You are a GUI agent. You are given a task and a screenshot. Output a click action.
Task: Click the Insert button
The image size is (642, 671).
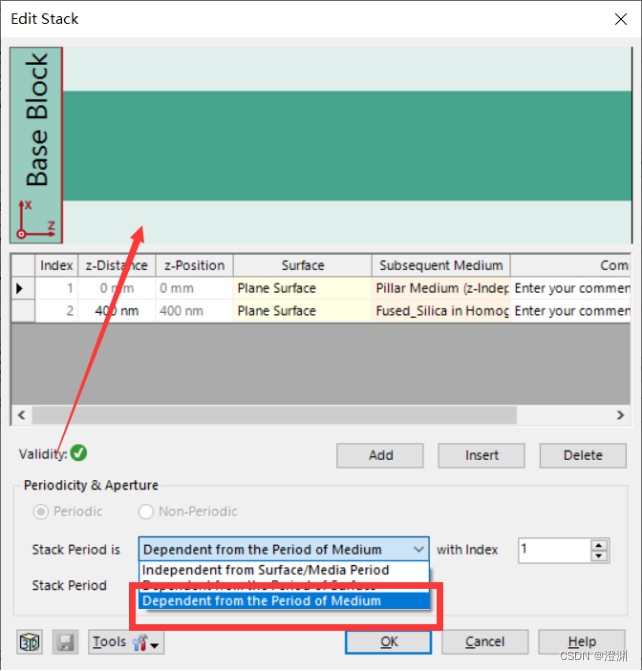pyautogui.click(x=482, y=455)
